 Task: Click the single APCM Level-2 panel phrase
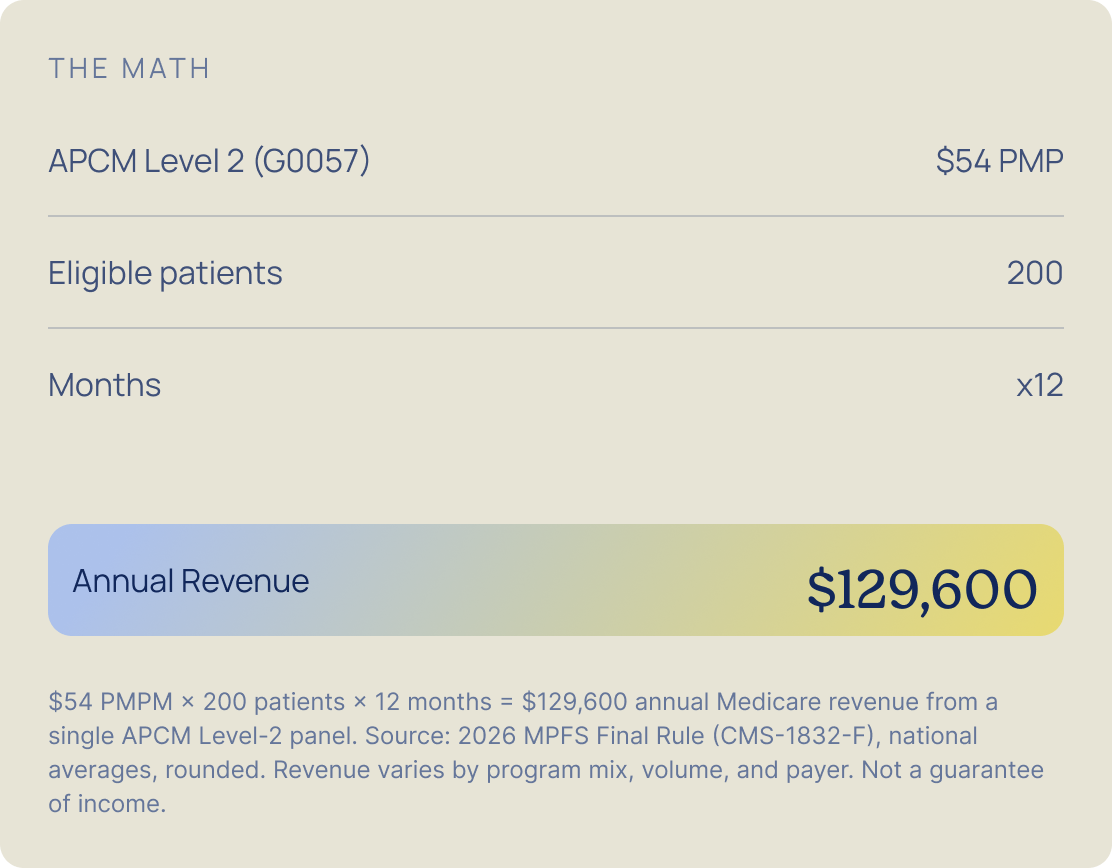tap(202, 735)
